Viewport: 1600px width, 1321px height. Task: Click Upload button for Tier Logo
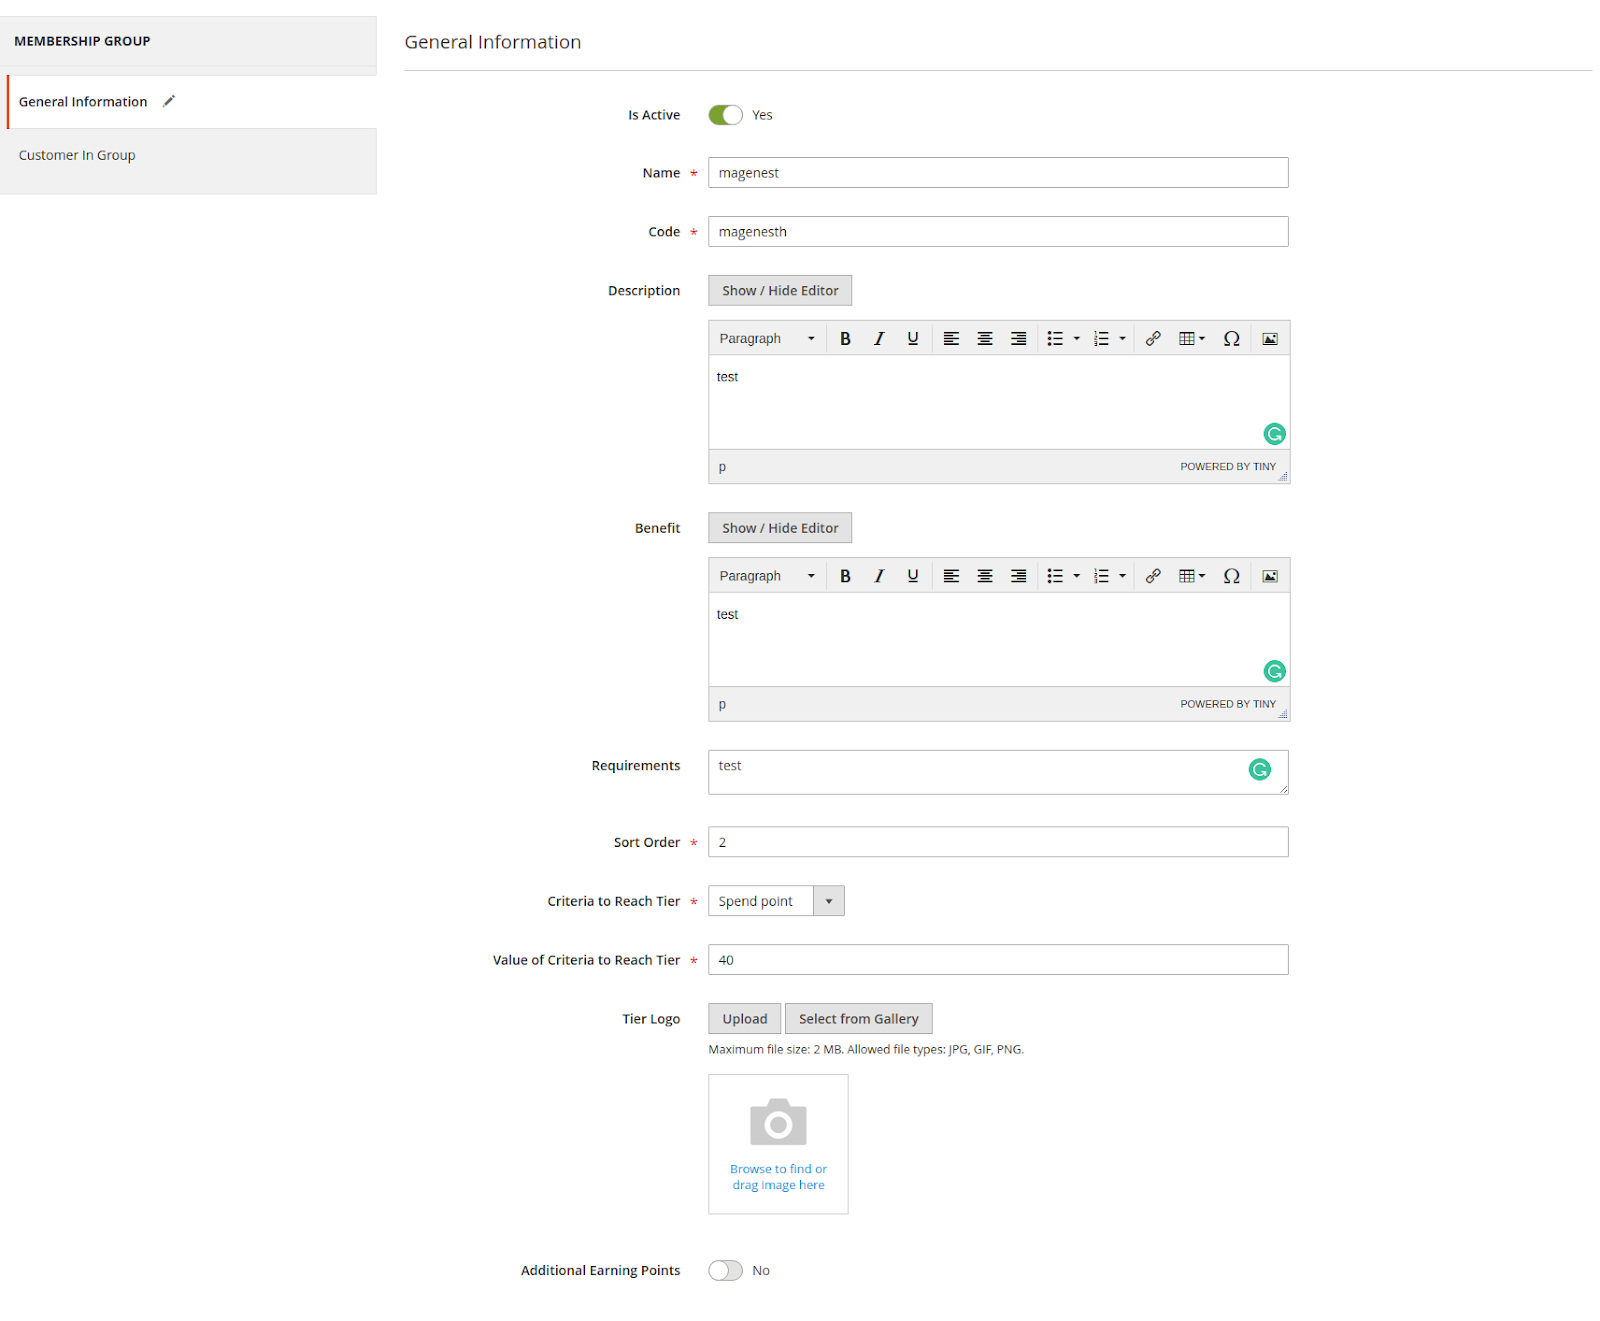pos(744,1019)
